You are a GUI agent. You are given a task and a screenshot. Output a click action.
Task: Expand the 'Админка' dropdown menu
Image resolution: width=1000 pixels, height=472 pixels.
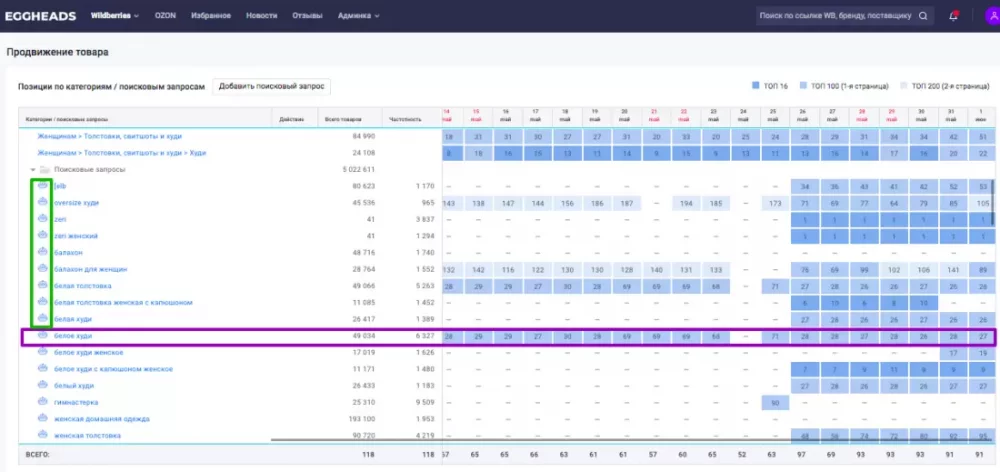(x=358, y=16)
